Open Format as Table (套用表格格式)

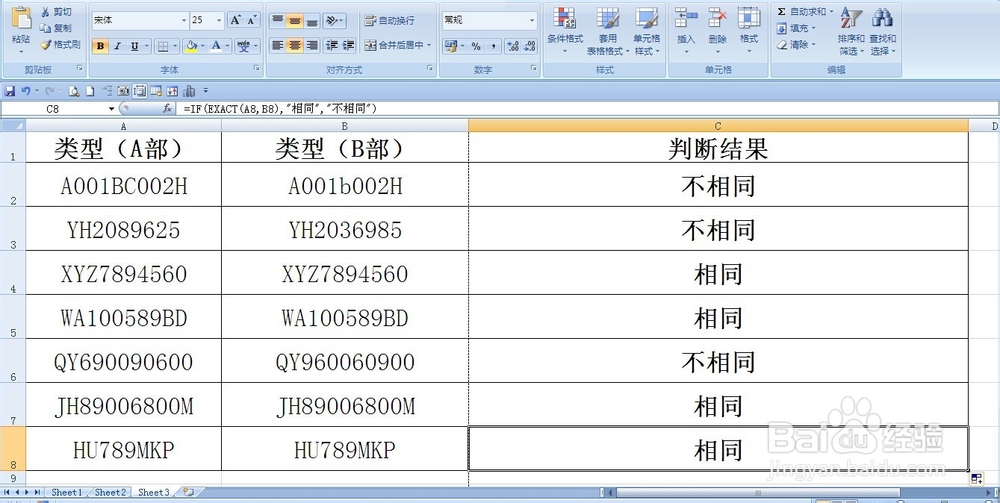tap(608, 31)
